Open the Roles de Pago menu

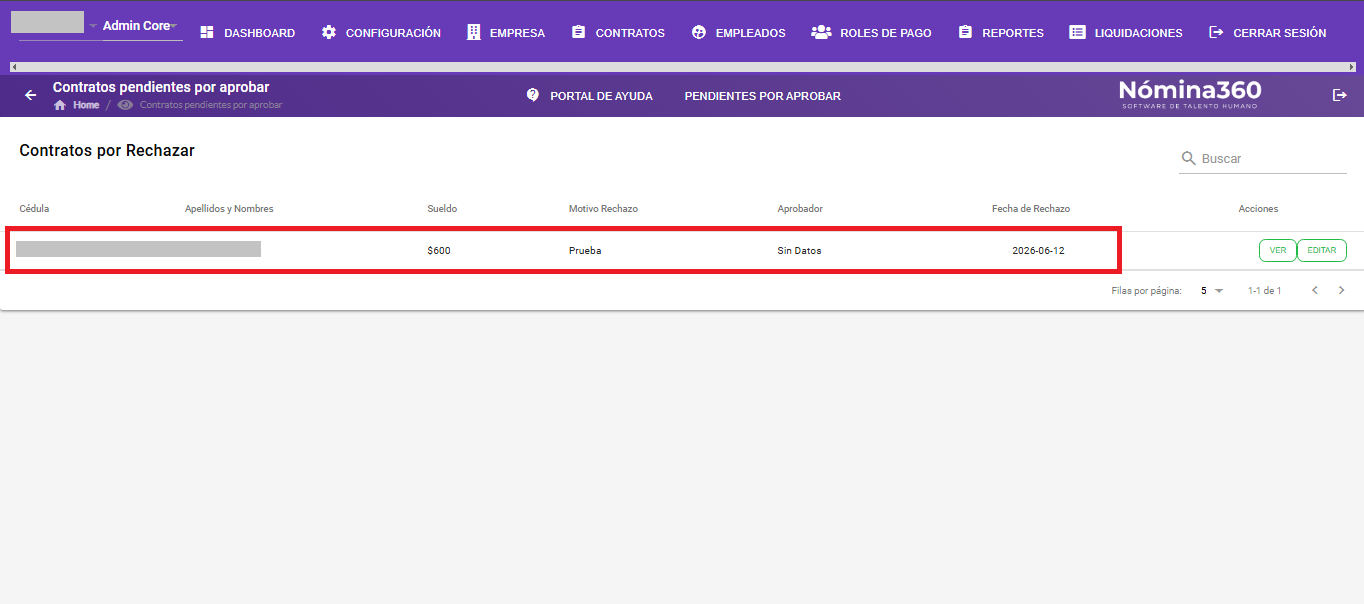(871, 33)
